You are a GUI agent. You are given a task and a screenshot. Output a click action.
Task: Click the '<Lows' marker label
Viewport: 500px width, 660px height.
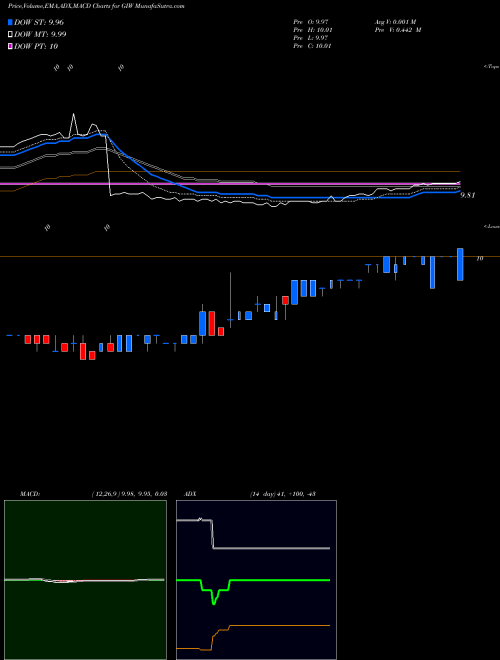[x=491, y=226]
